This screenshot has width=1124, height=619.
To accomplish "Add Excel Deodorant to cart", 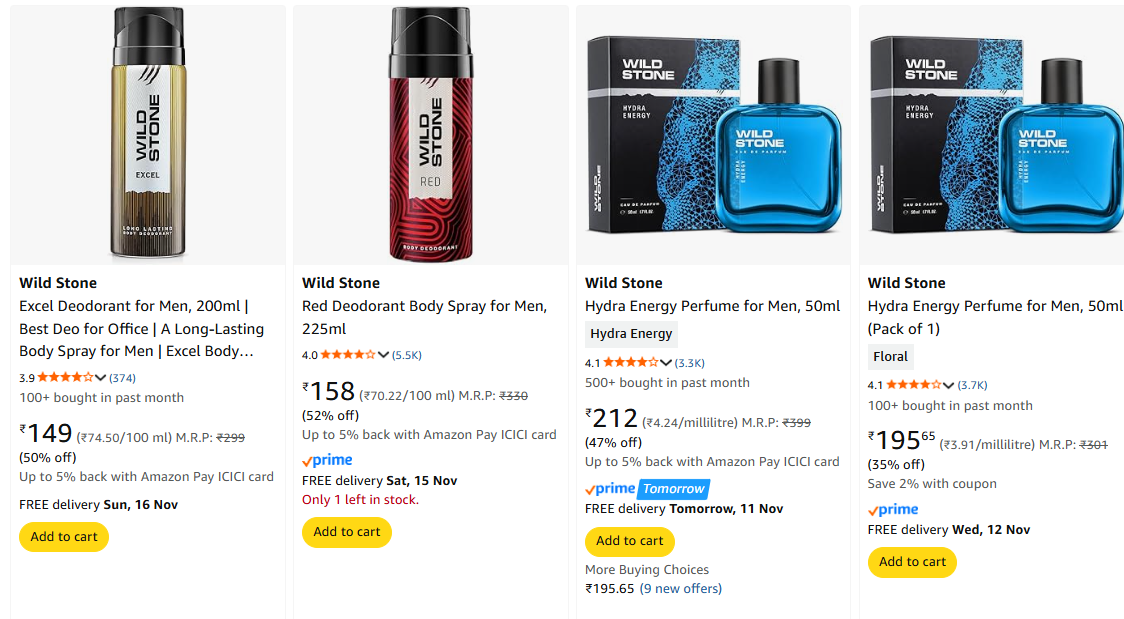I will click(64, 537).
